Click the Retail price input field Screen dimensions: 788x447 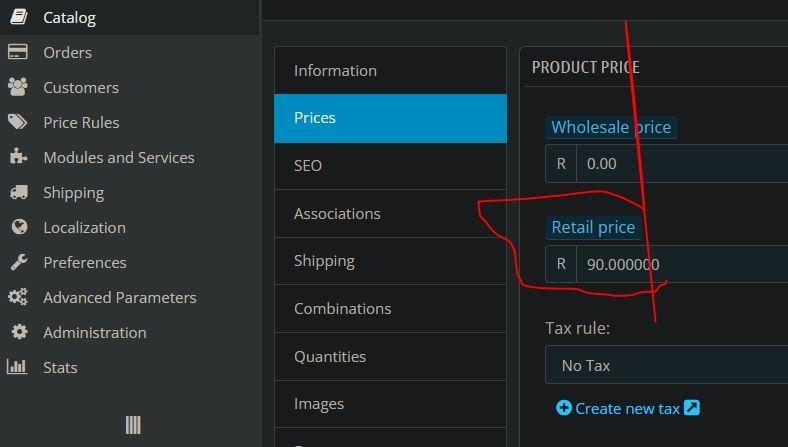682,264
